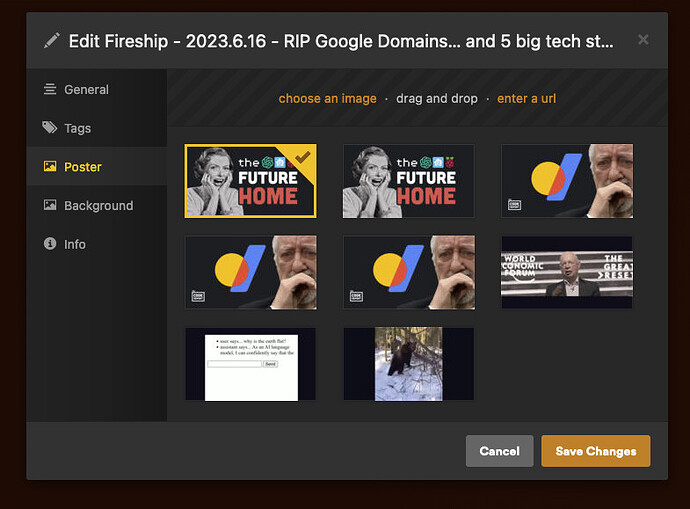
Task: Click the Info circle icon
Action: [50, 243]
